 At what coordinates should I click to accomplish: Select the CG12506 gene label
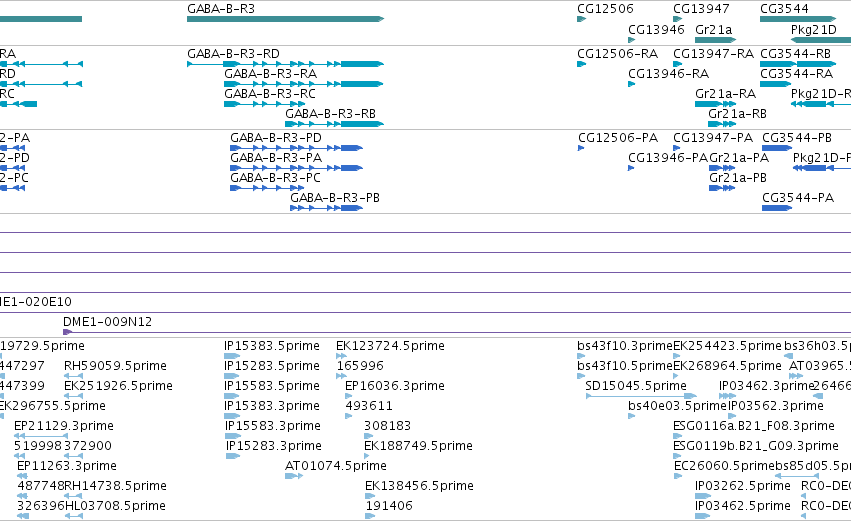click(x=605, y=9)
